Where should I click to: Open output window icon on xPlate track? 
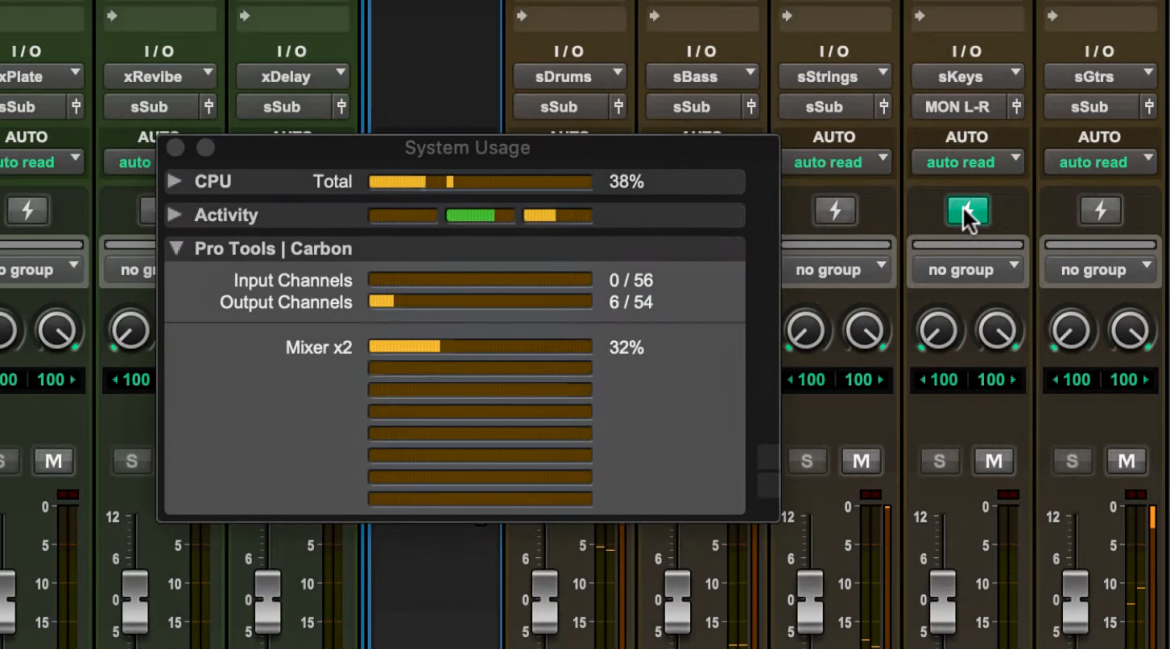coord(76,107)
